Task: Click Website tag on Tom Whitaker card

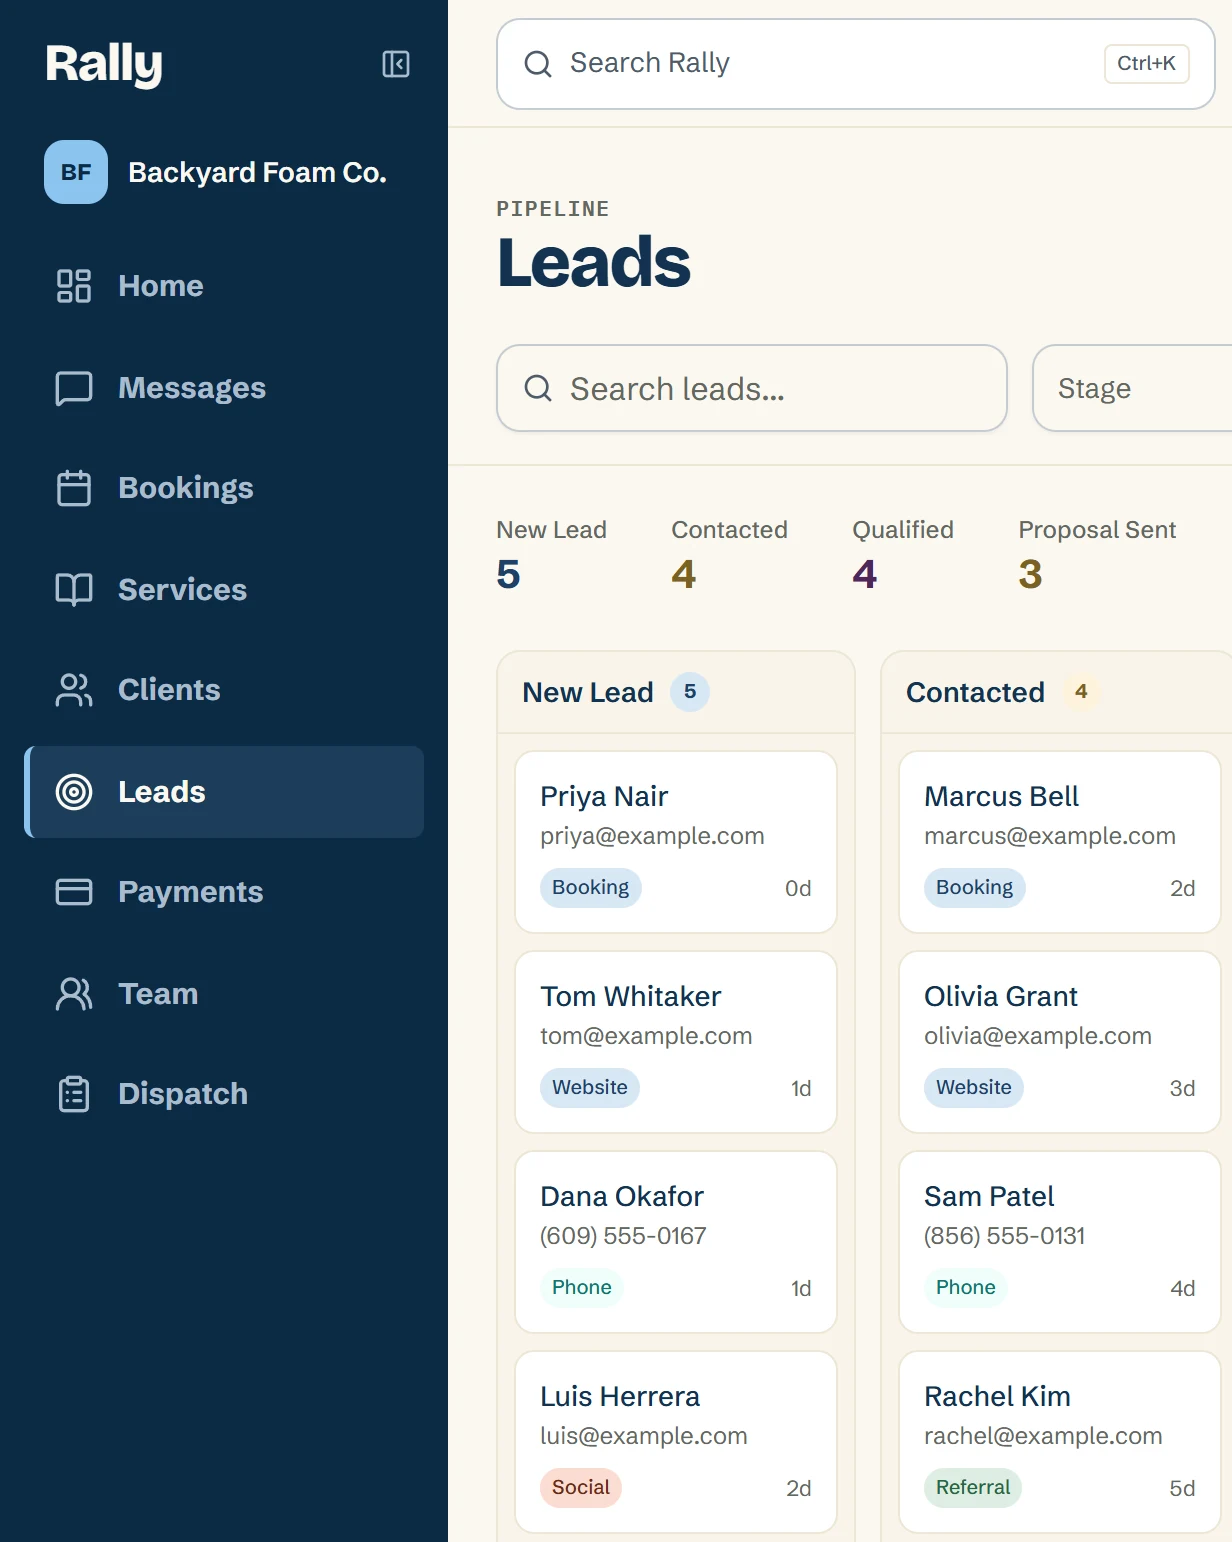Action: pos(590,1088)
